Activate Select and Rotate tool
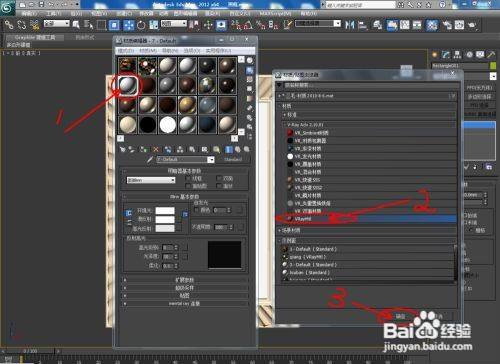This screenshot has height=364, width=500. tap(141, 25)
